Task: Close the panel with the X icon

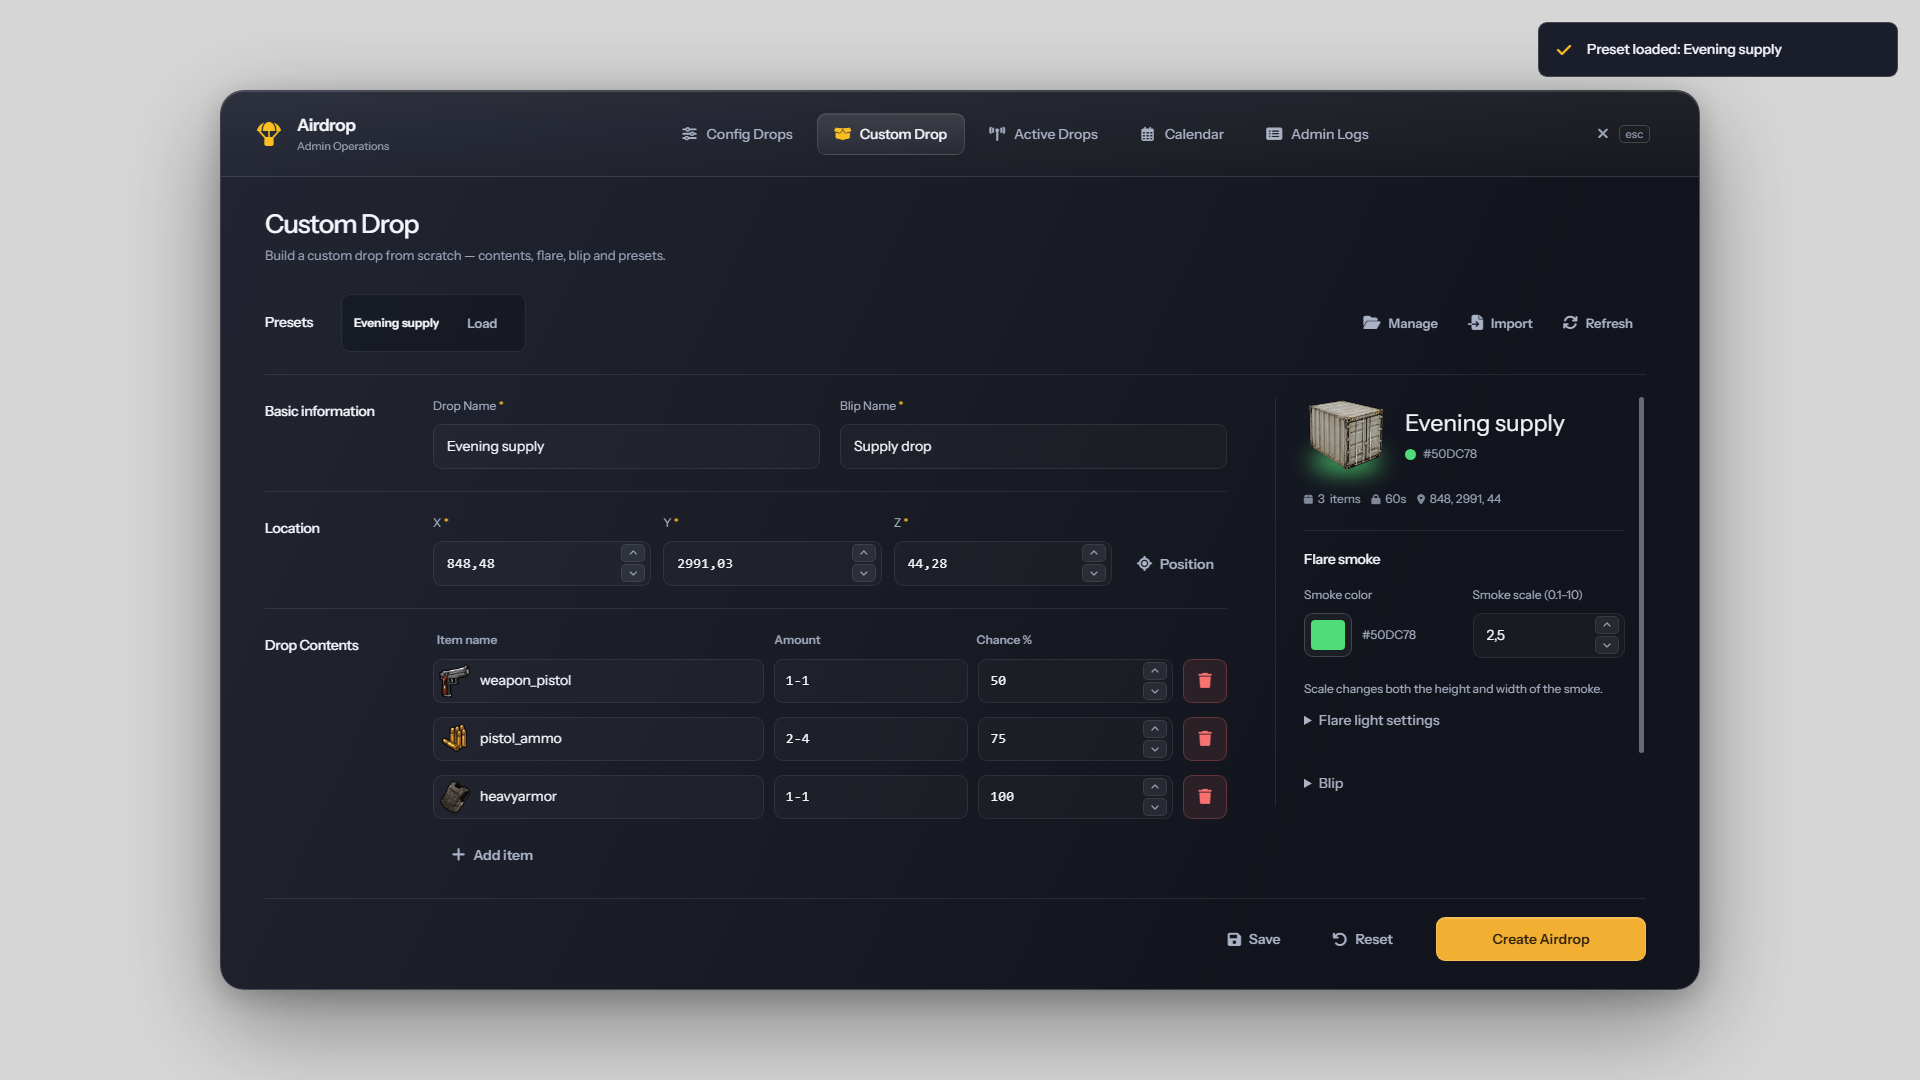Action: [x=1602, y=134]
